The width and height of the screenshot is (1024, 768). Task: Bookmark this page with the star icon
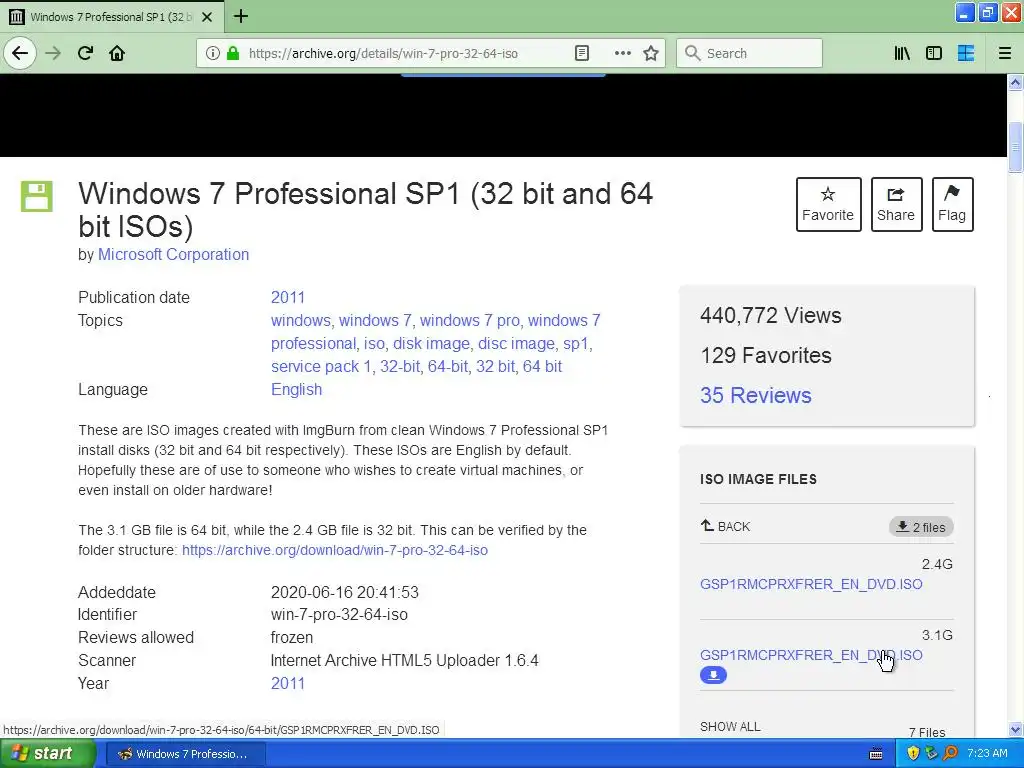click(650, 53)
